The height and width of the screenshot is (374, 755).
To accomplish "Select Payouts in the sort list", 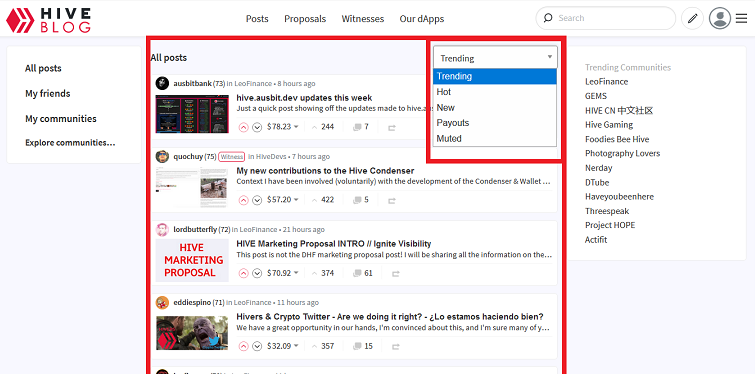I will click(x=495, y=123).
